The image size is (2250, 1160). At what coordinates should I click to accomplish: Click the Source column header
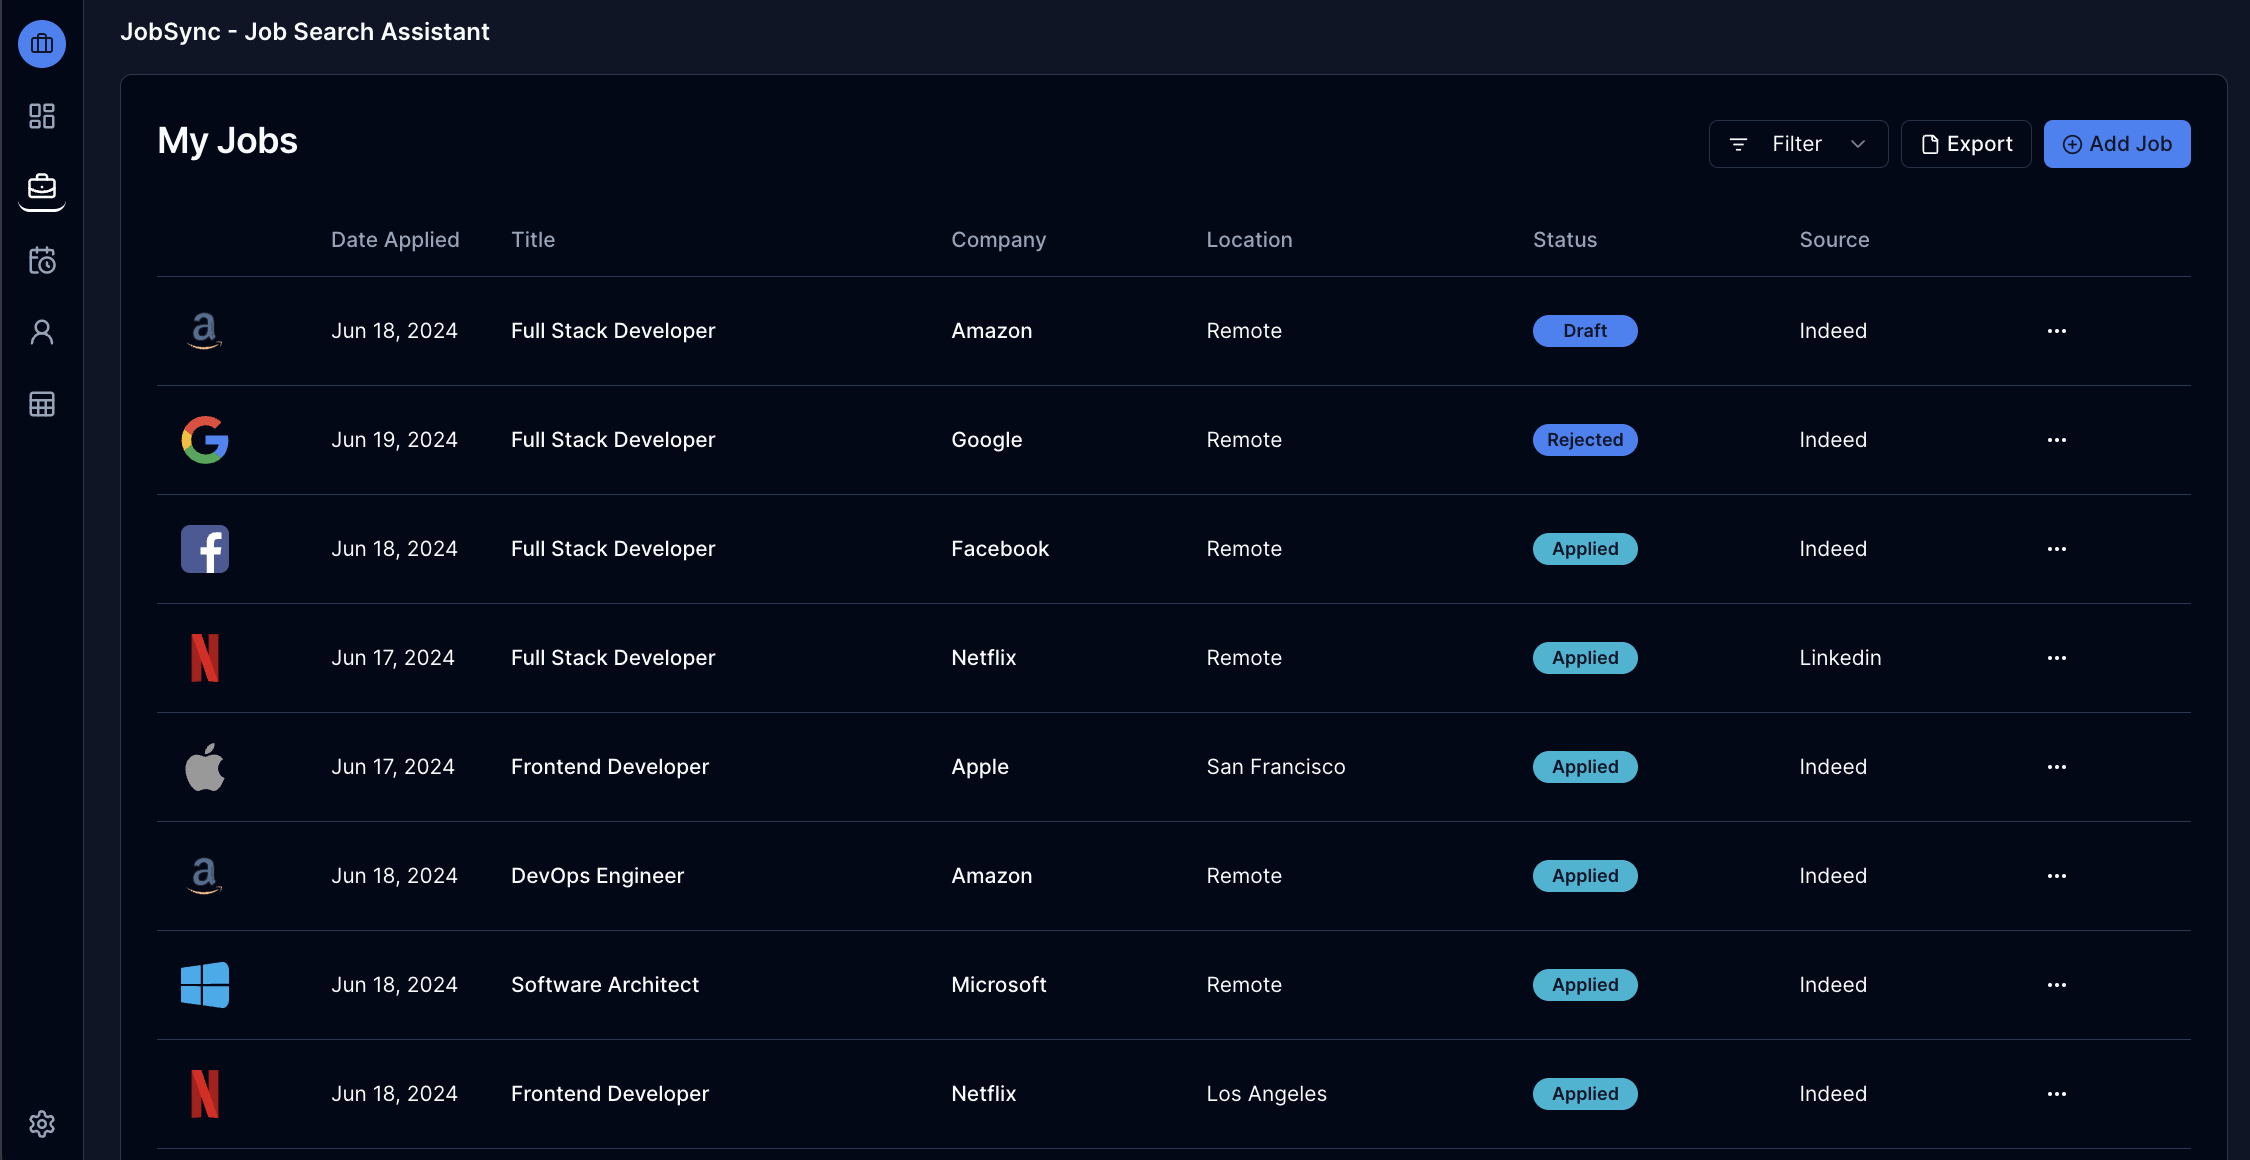(1834, 240)
